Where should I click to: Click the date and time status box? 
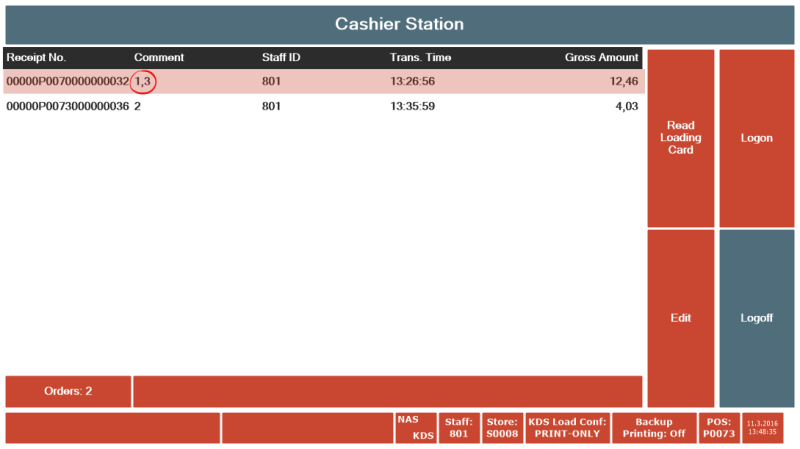click(762, 428)
